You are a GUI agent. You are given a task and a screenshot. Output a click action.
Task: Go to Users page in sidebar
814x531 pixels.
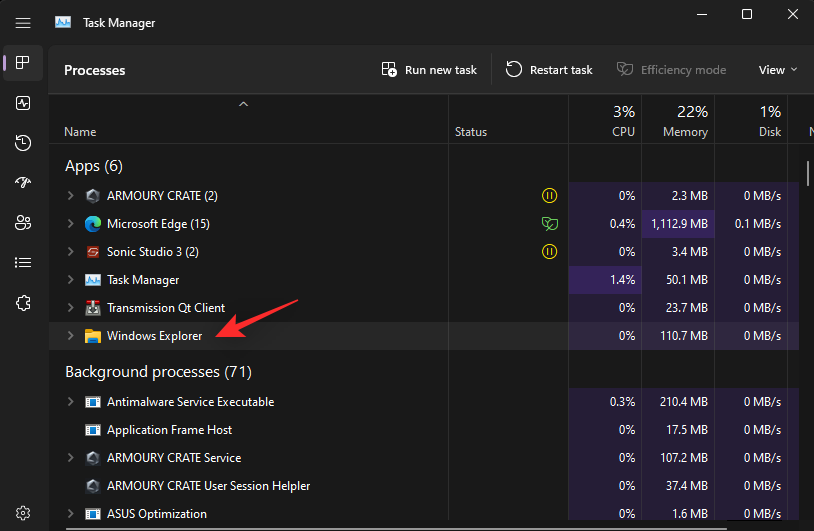[23, 223]
